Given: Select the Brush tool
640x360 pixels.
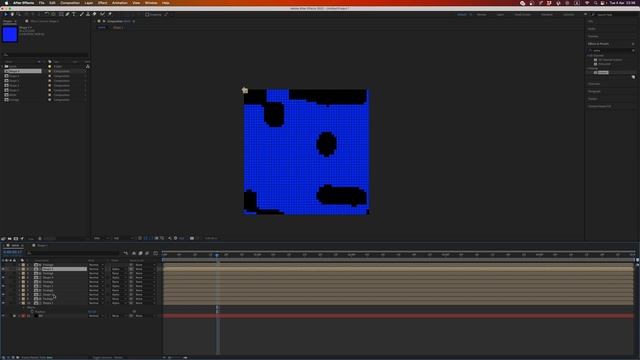Looking at the screenshot, I should pos(81,14).
